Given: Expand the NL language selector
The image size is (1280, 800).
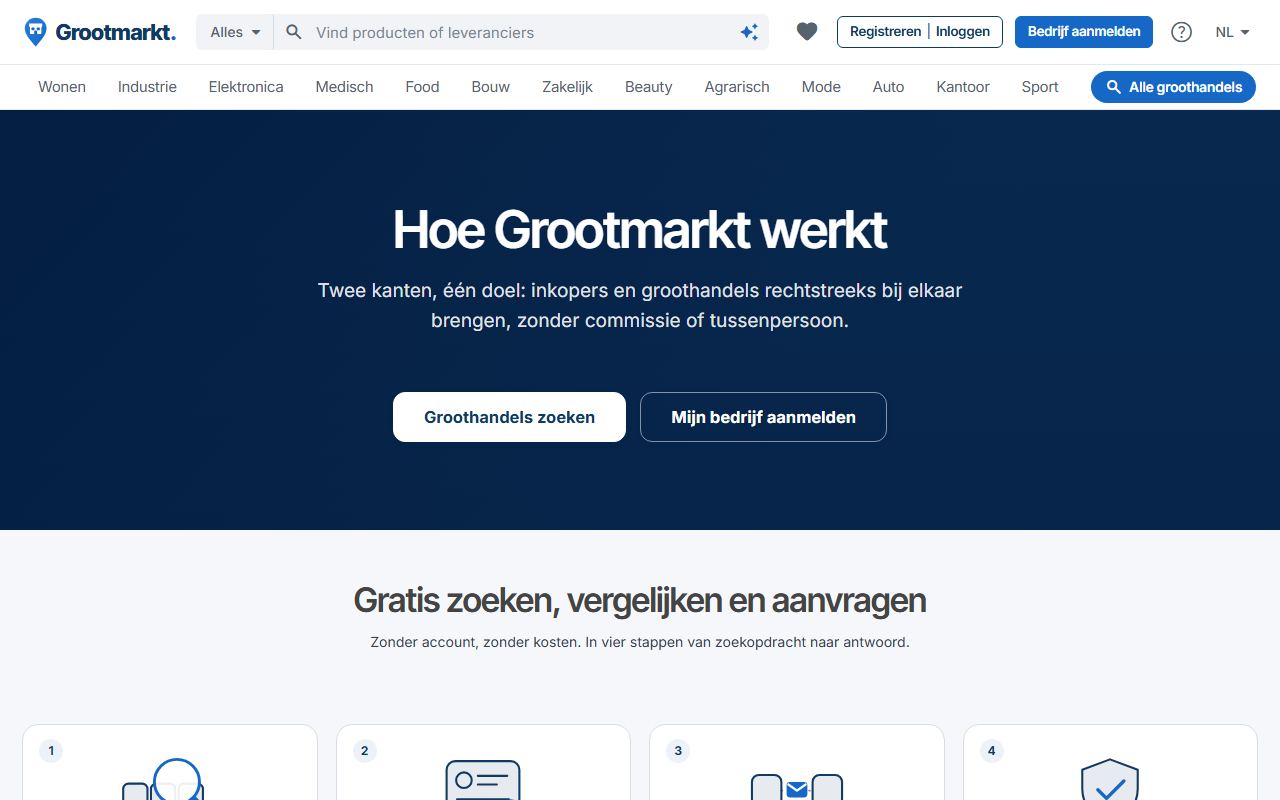Looking at the screenshot, I should [x=1232, y=32].
